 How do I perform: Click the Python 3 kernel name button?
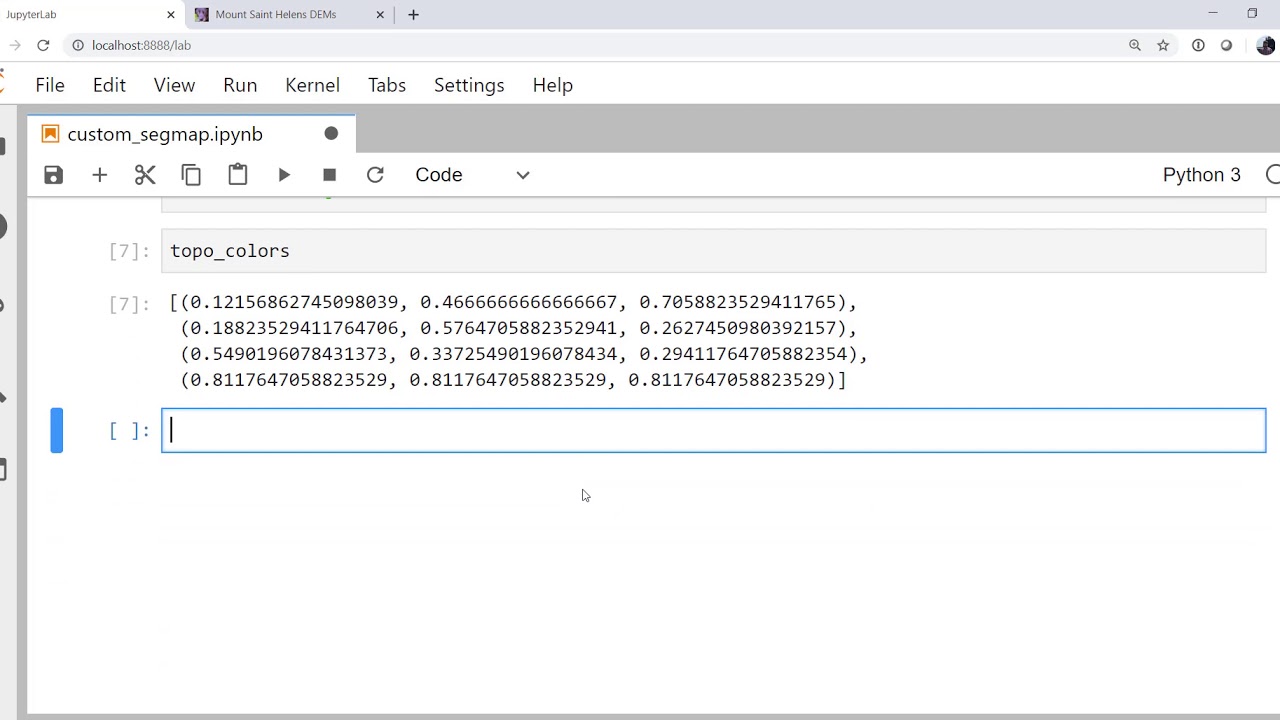pos(1201,175)
